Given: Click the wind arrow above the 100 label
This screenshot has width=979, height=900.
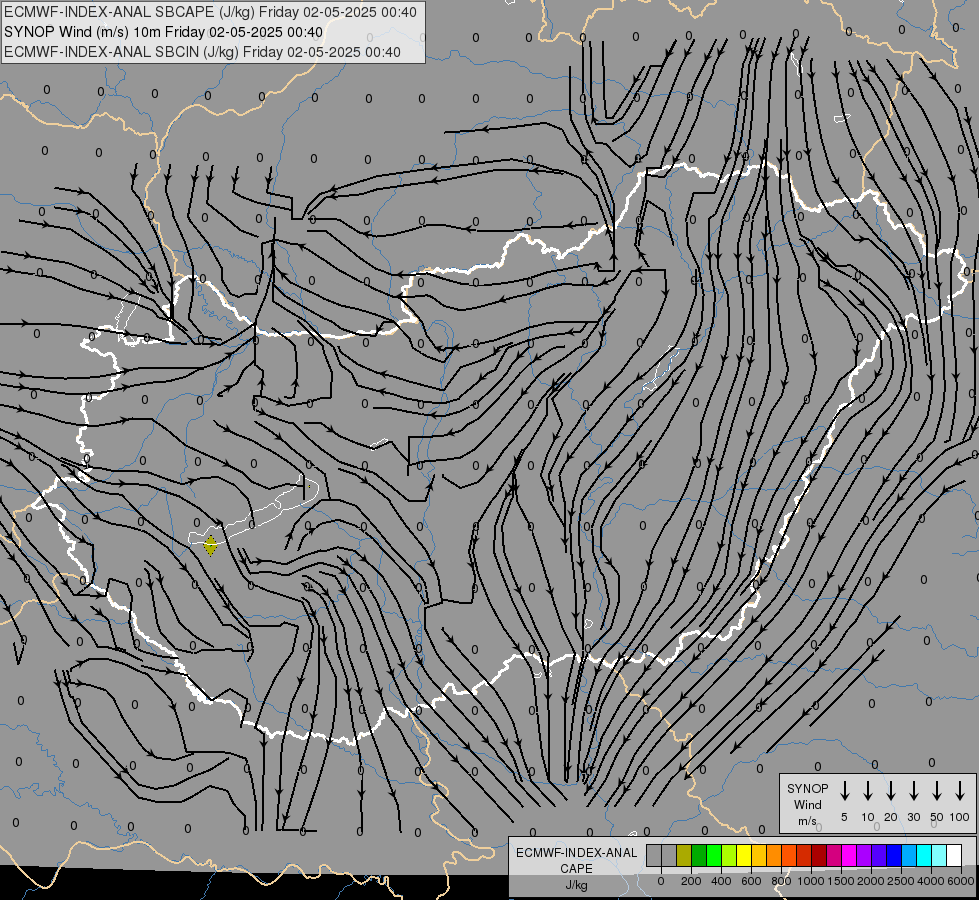Looking at the screenshot, I should [x=960, y=791].
